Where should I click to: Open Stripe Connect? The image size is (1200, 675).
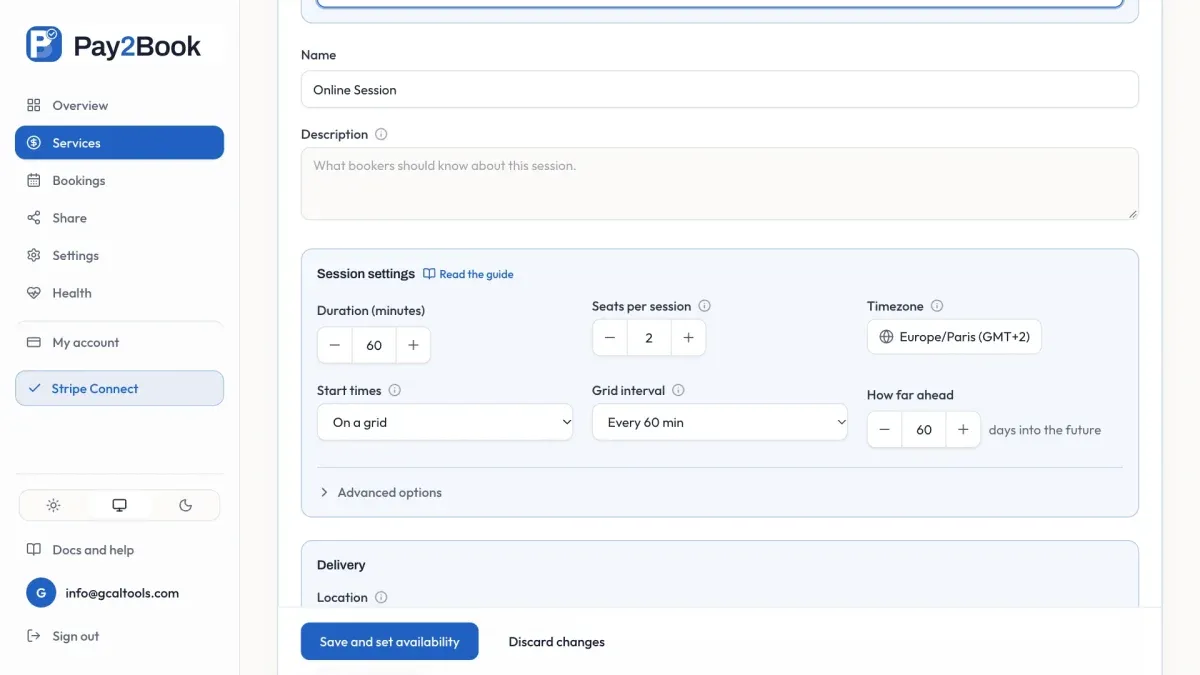[119, 388]
